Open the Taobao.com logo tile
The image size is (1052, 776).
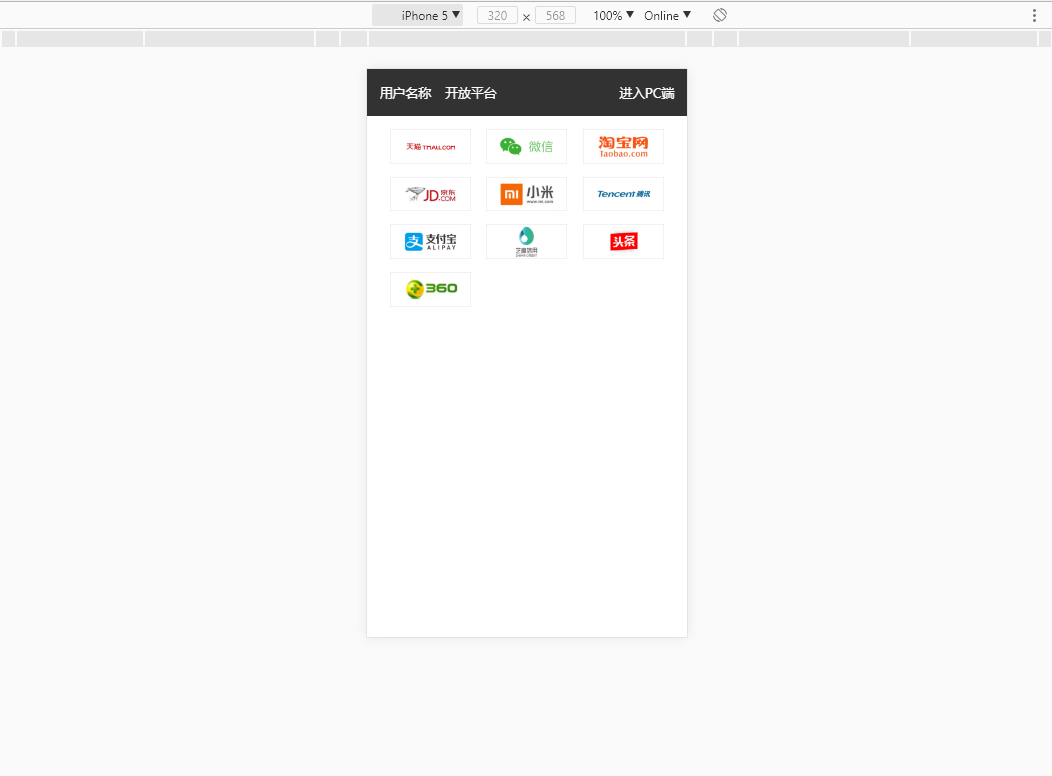pyautogui.click(x=623, y=147)
